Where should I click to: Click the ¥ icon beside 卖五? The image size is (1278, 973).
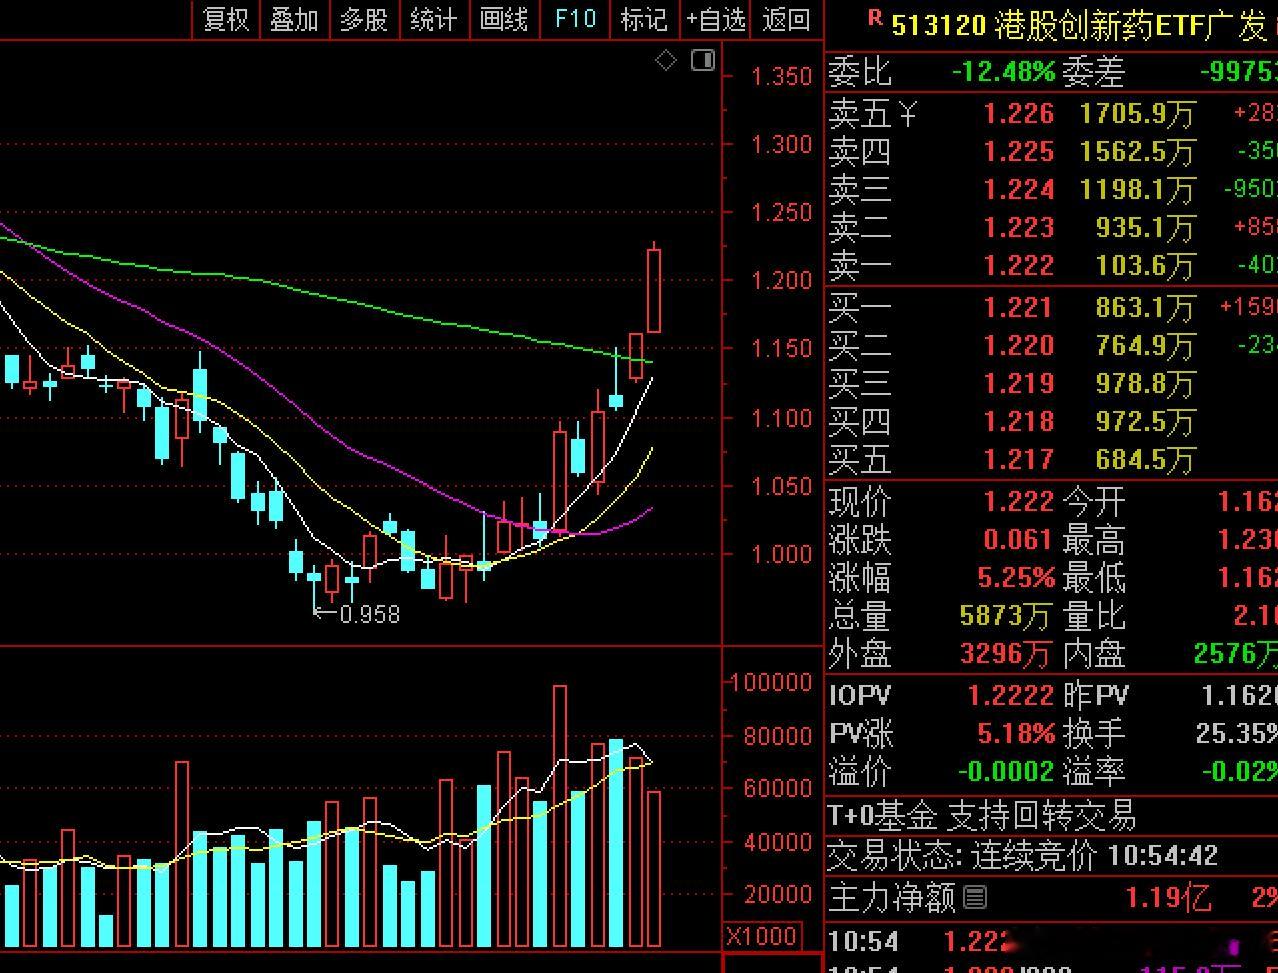click(x=908, y=115)
